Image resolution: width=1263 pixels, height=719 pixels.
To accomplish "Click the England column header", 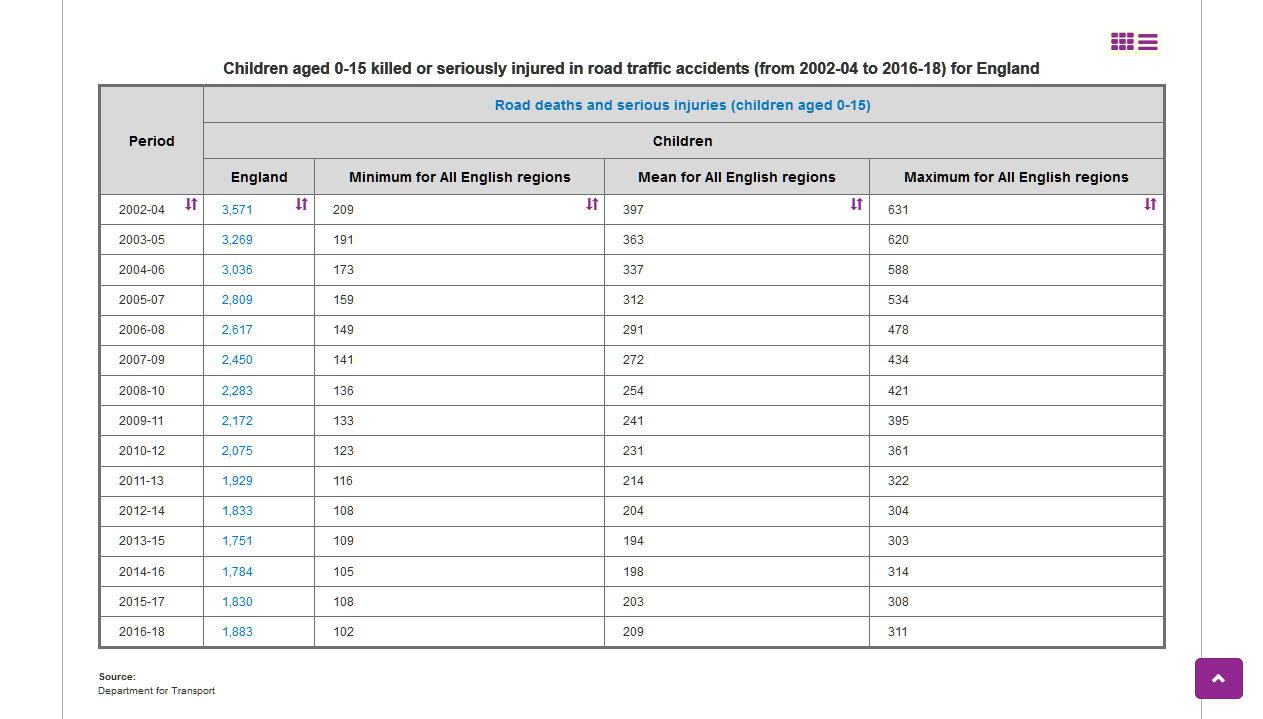I will coord(259,177).
